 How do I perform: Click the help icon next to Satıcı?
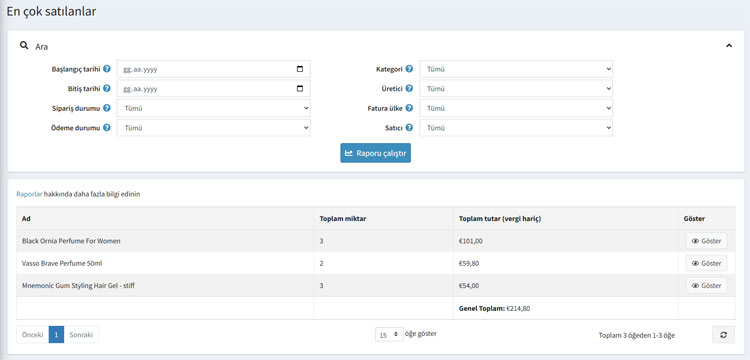pyautogui.click(x=409, y=128)
